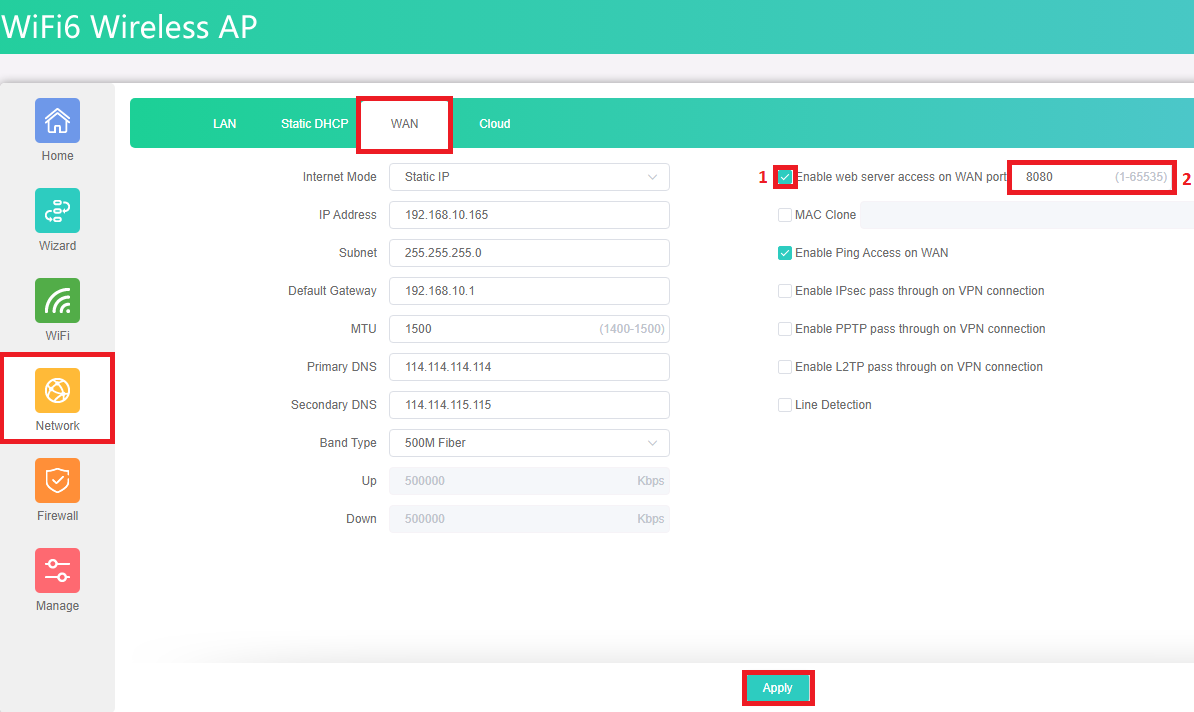1194x712 pixels.
Task: Focus the WAN port number field
Action: pyautogui.click(x=1066, y=177)
